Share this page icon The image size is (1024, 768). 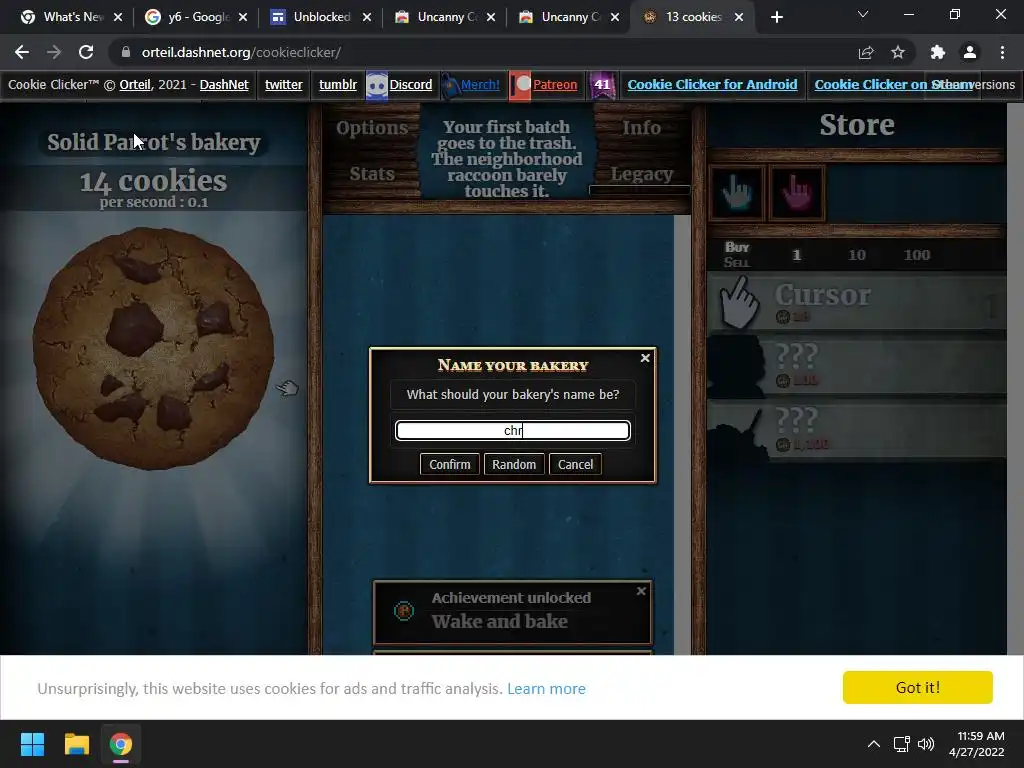click(x=866, y=52)
